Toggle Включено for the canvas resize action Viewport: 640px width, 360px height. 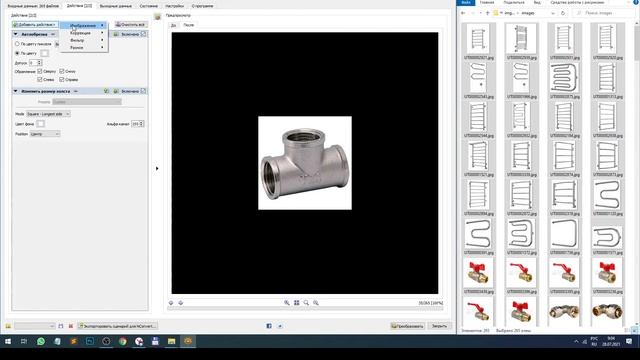point(143,91)
